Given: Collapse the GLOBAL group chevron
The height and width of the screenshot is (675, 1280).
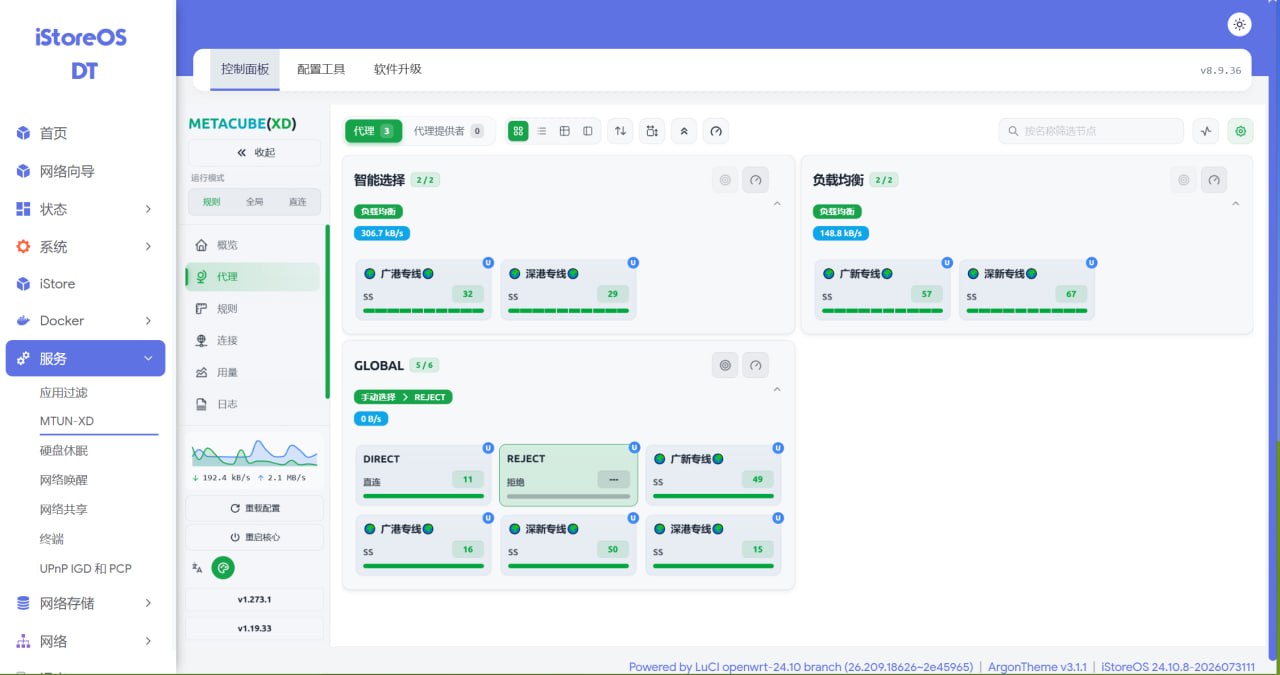Looking at the screenshot, I should coord(777,389).
